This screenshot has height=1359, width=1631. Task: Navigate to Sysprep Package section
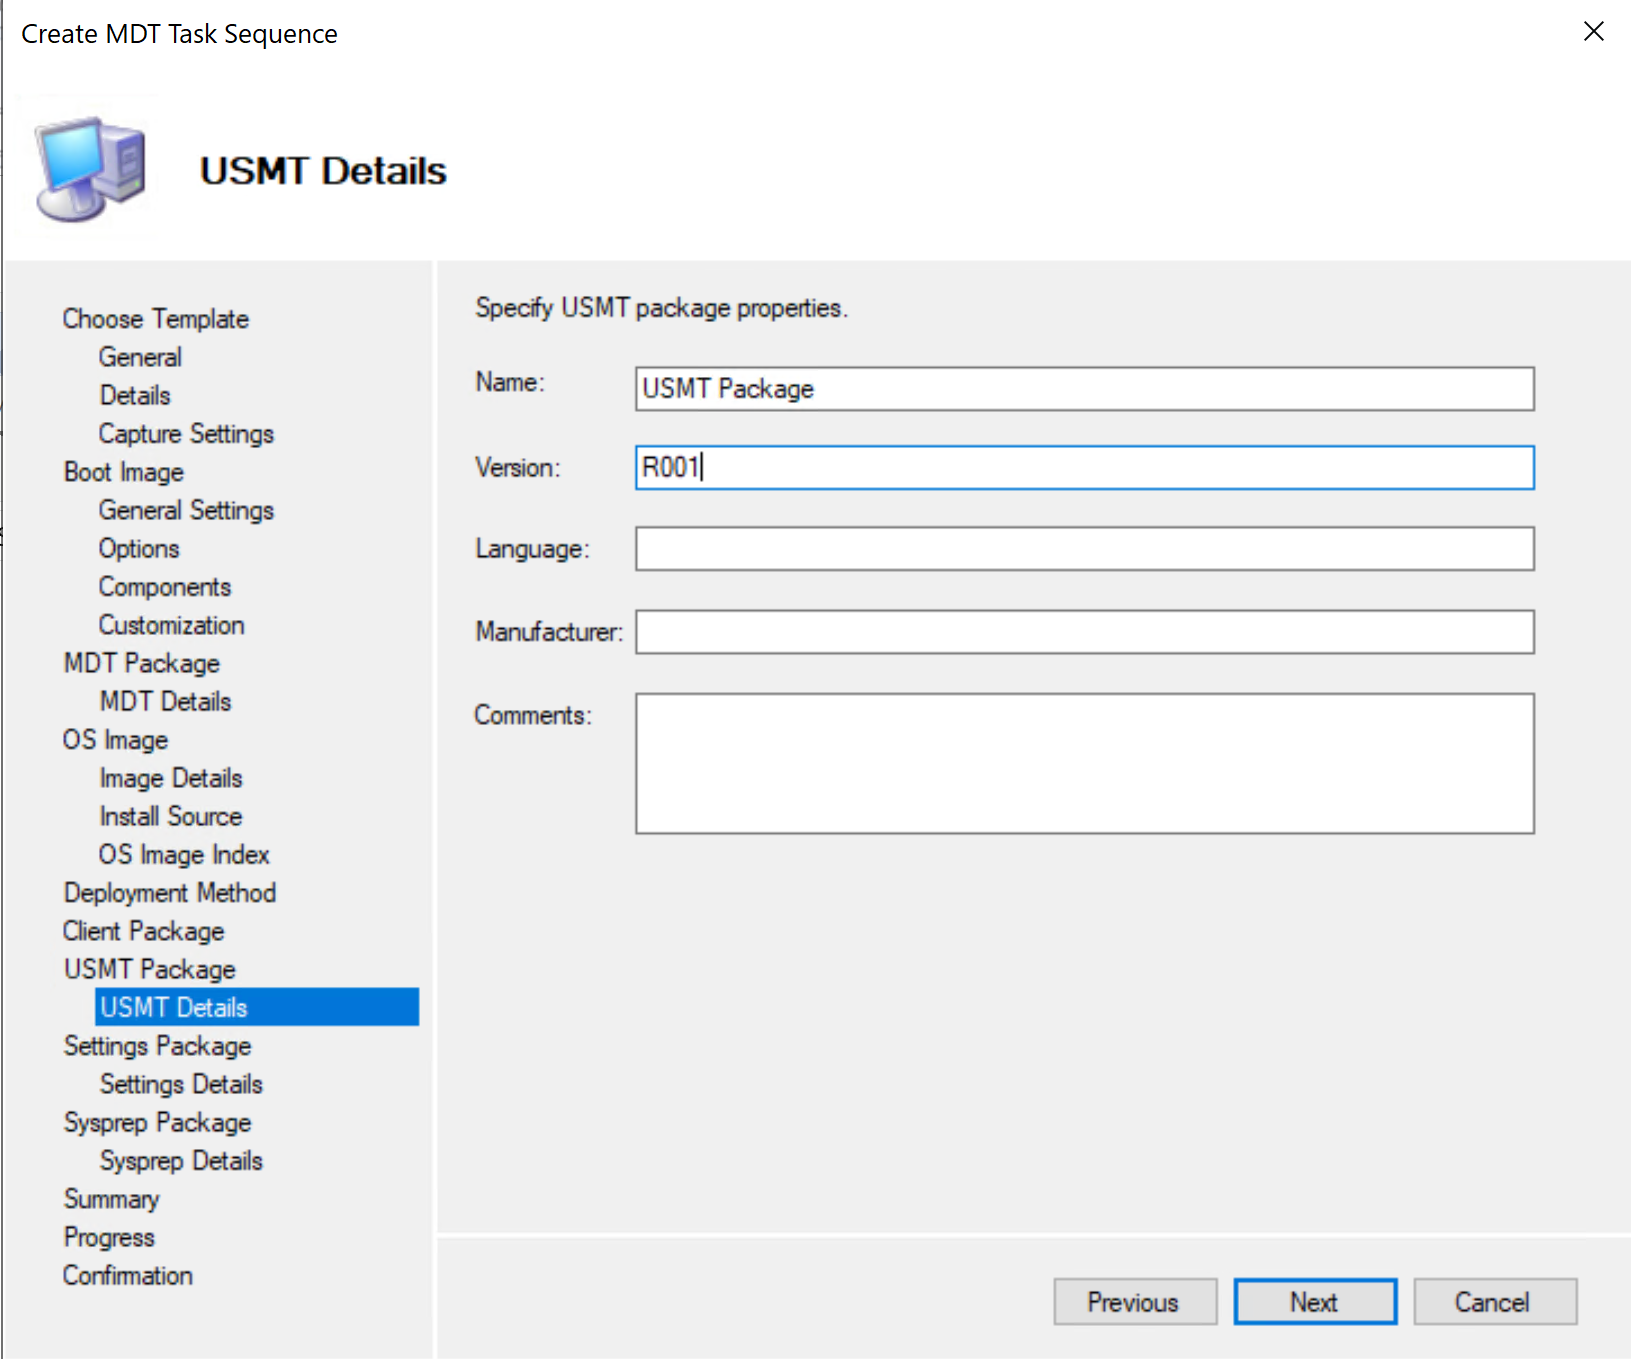(x=157, y=1121)
